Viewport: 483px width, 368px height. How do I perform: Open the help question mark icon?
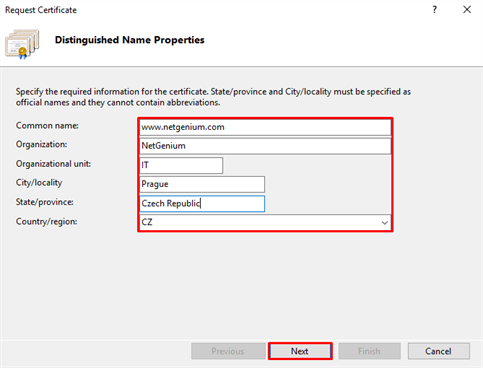coord(434,10)
